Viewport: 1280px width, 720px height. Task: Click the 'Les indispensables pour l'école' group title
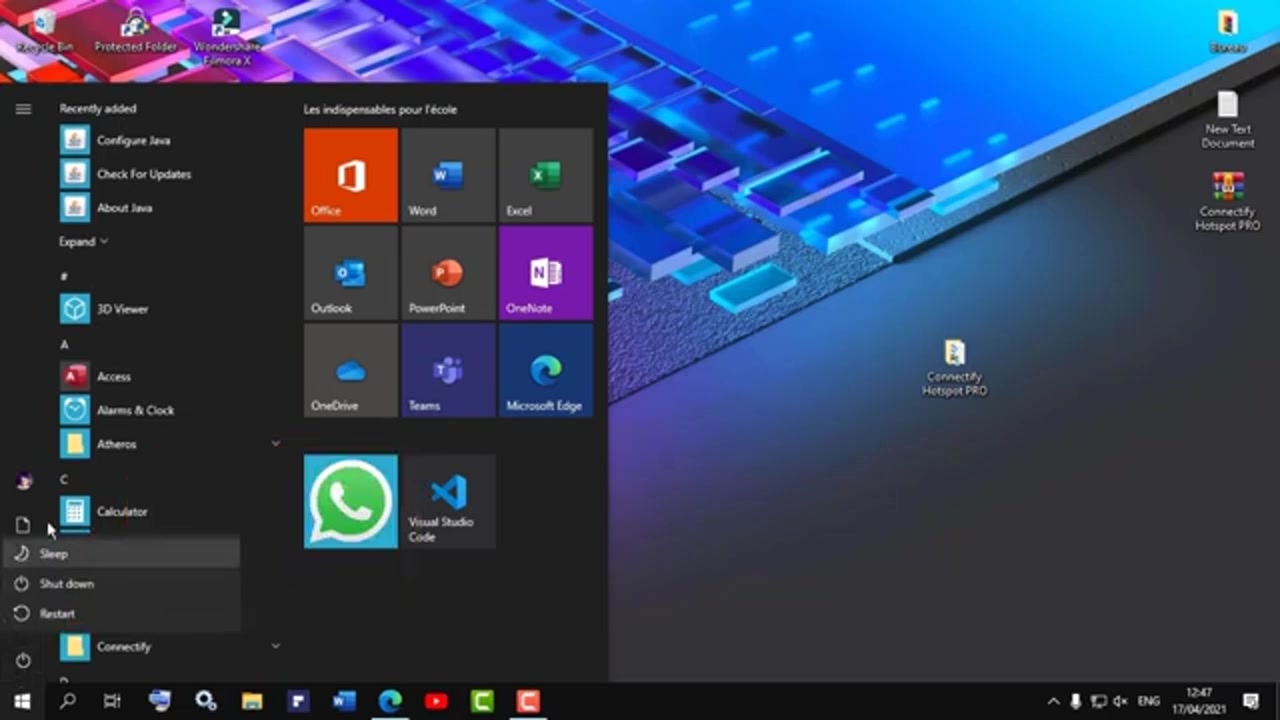pos(380,109)
